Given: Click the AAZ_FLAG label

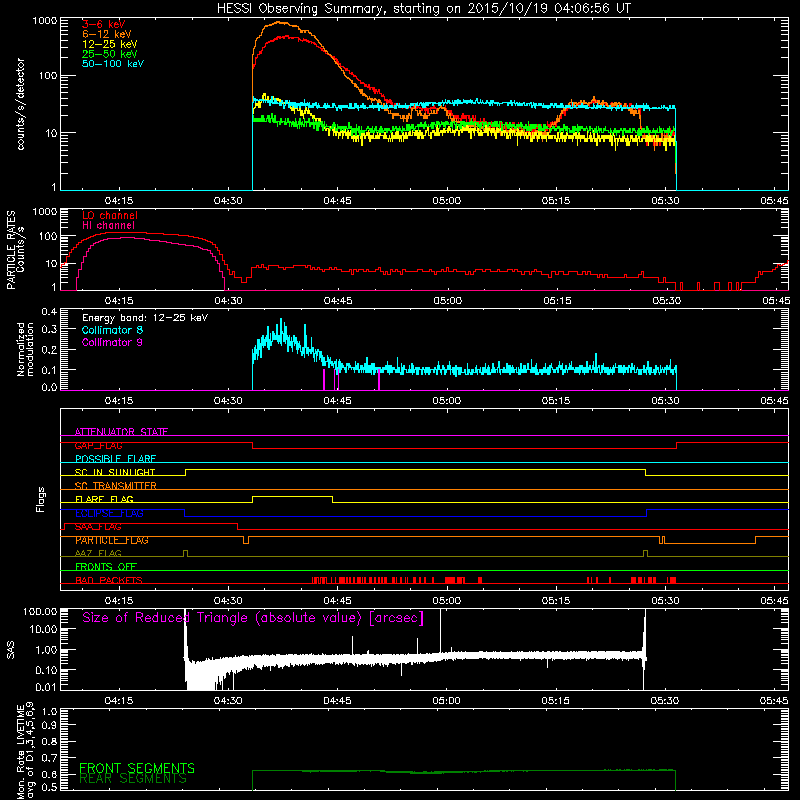Looking at the screenshot, I should tap(98, 553).
